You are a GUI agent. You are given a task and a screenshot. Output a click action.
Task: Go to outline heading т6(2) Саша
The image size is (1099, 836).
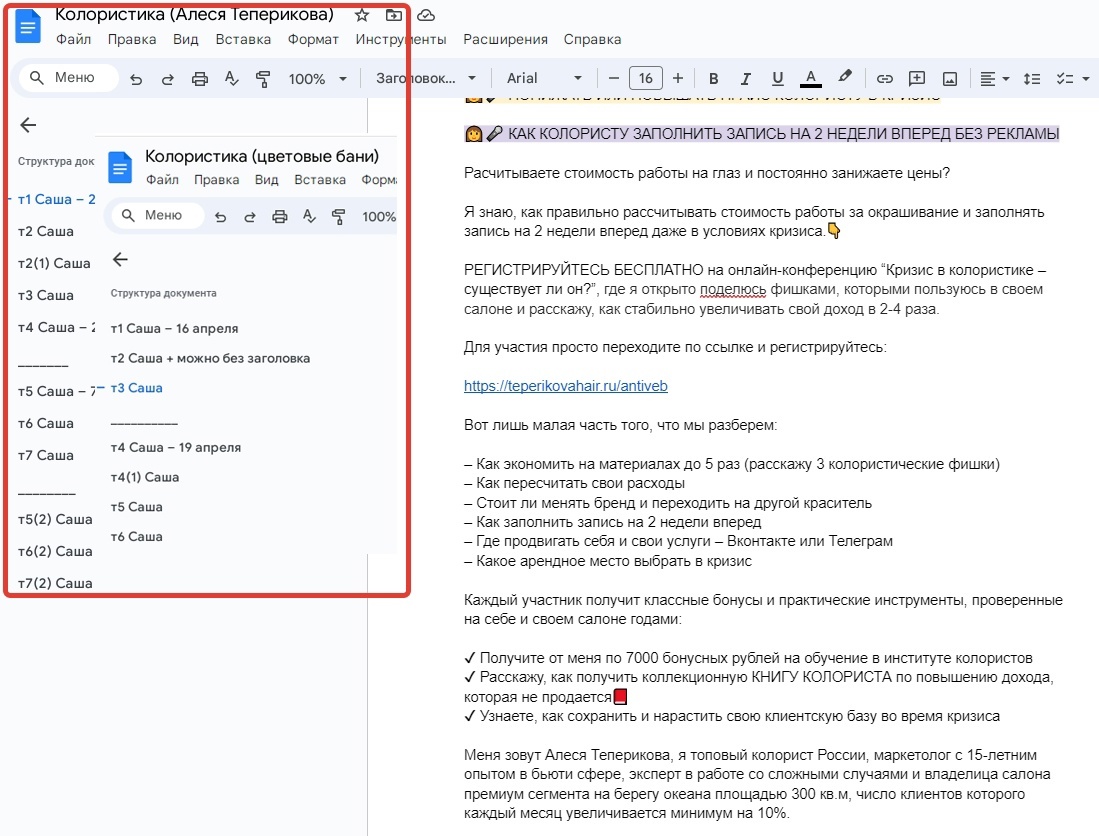(x=55, y=551)
